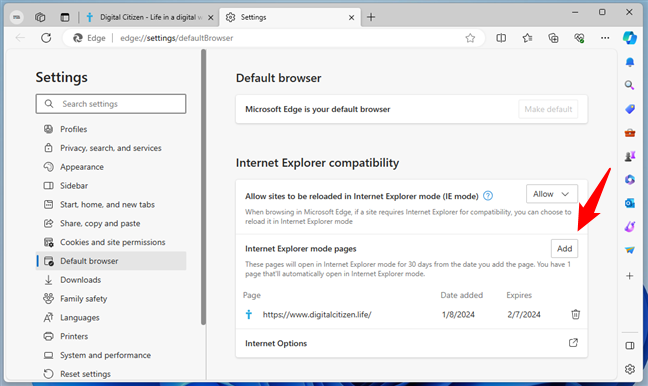This screenshot has width=648, height=386.
Task: Click the 2/7/2024 expiry date
Action: [x=524, y=315]
